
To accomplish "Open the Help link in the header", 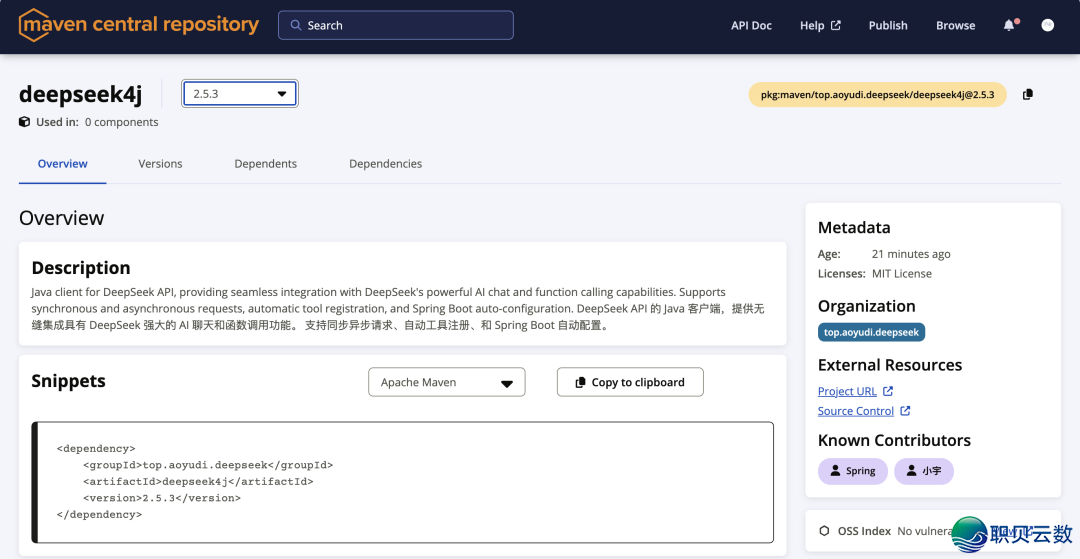I will click(812, 25).
